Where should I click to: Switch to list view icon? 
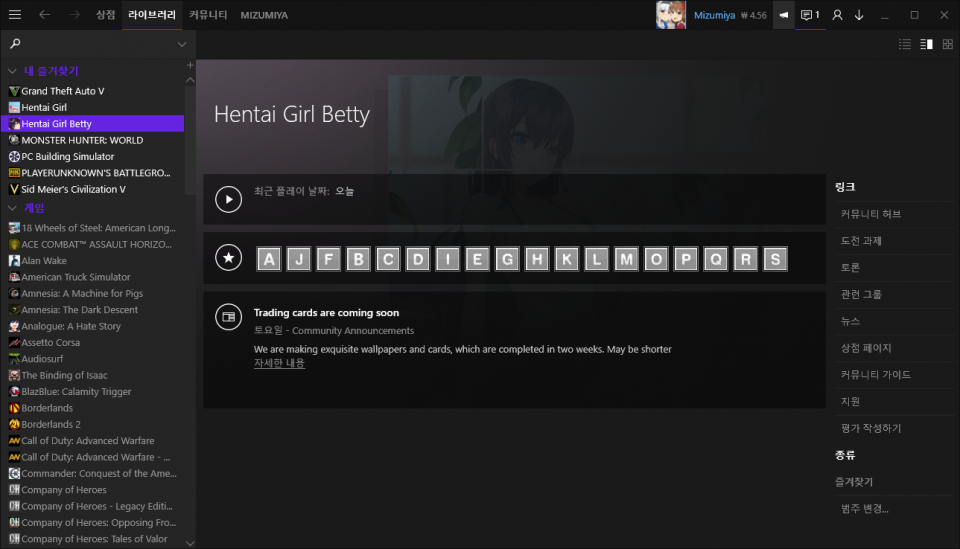click(x=905, y=44)
